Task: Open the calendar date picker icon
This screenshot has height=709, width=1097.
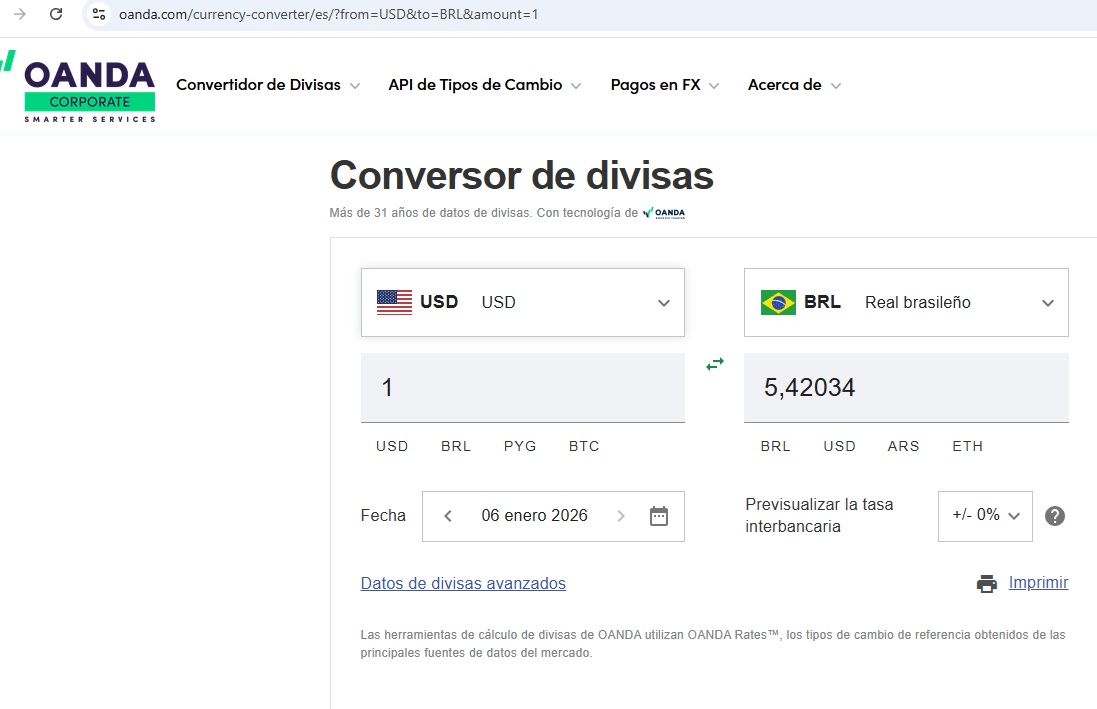Action: tap(658, 516)
